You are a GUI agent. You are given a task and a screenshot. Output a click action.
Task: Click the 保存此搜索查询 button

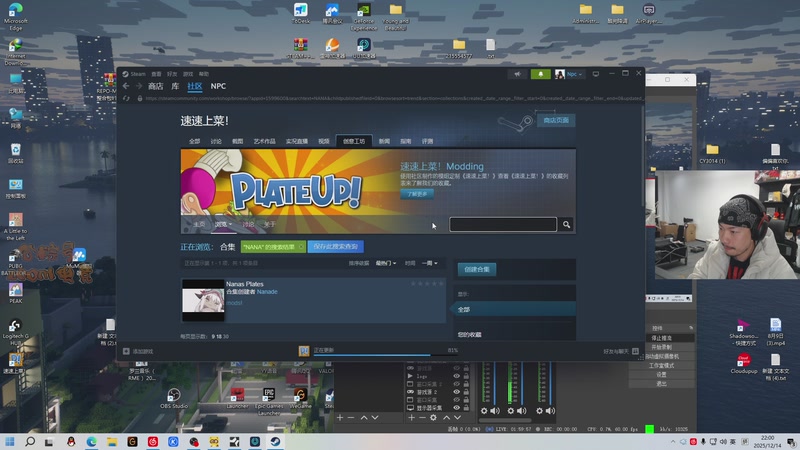click(x=335, y=246)
